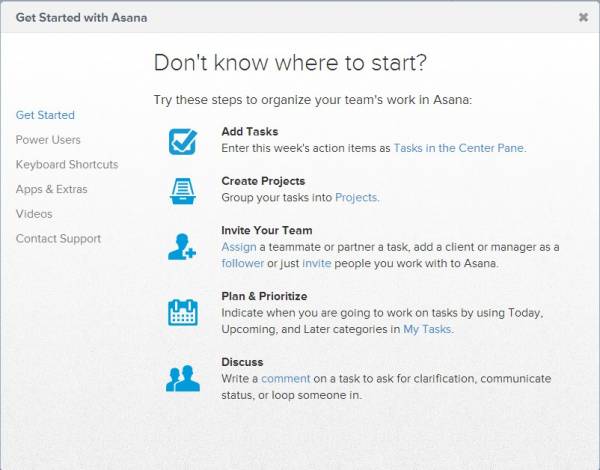The width and height of the screenshot is (600, 470).
Task: Click the Discuss two-people icon
Action: coord(183,378)
